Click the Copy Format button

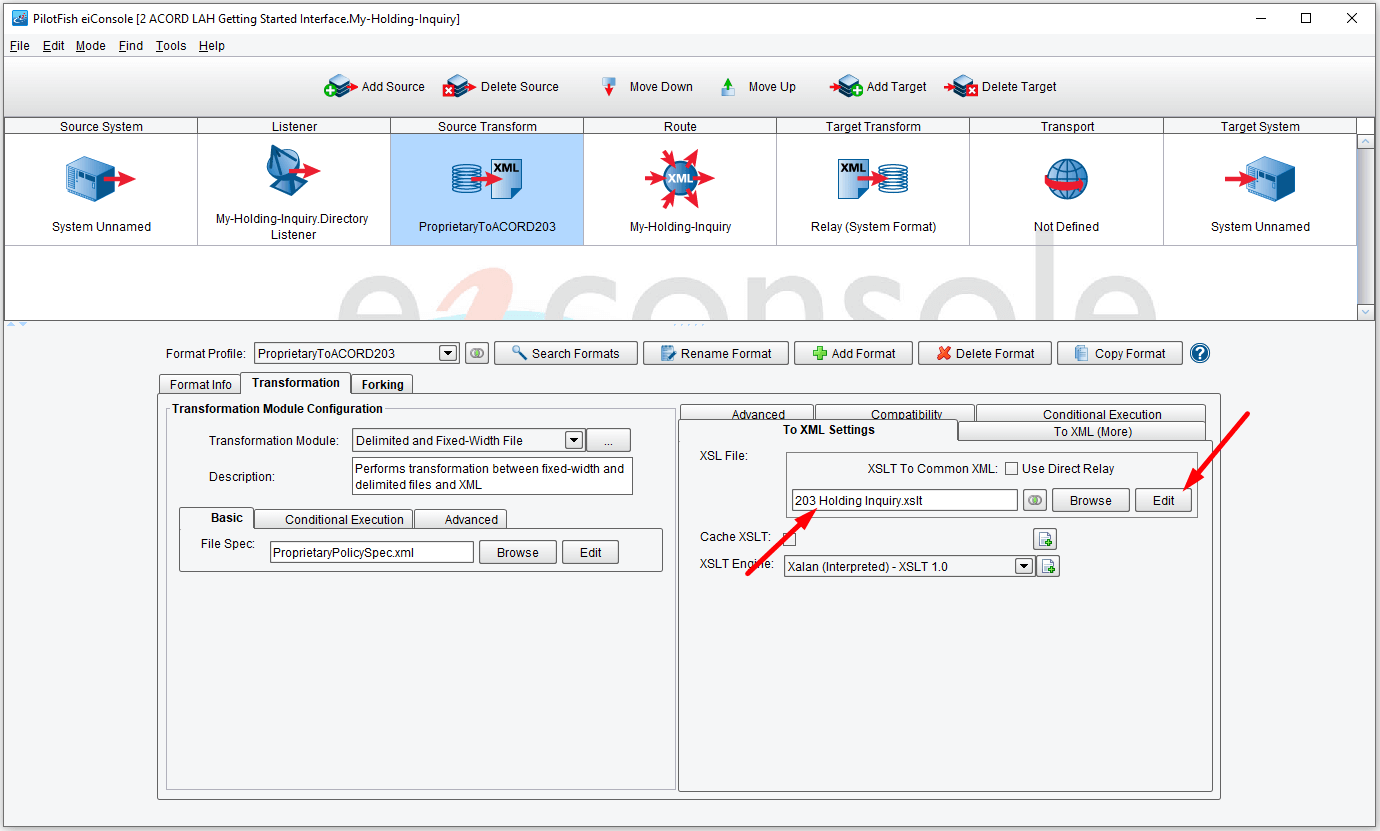click(1120, 353)
